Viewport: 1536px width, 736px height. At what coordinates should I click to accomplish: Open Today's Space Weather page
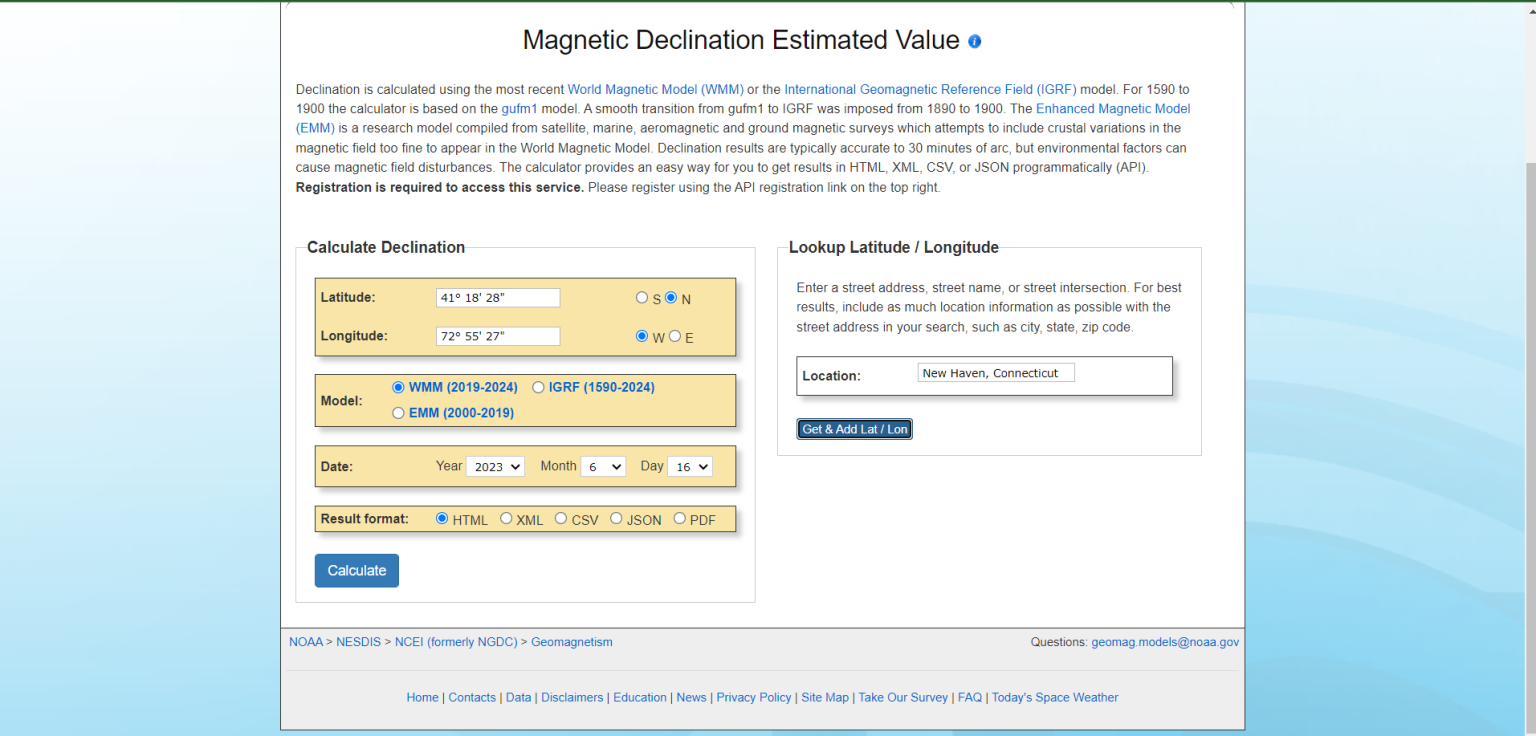tap(1054, 697)
